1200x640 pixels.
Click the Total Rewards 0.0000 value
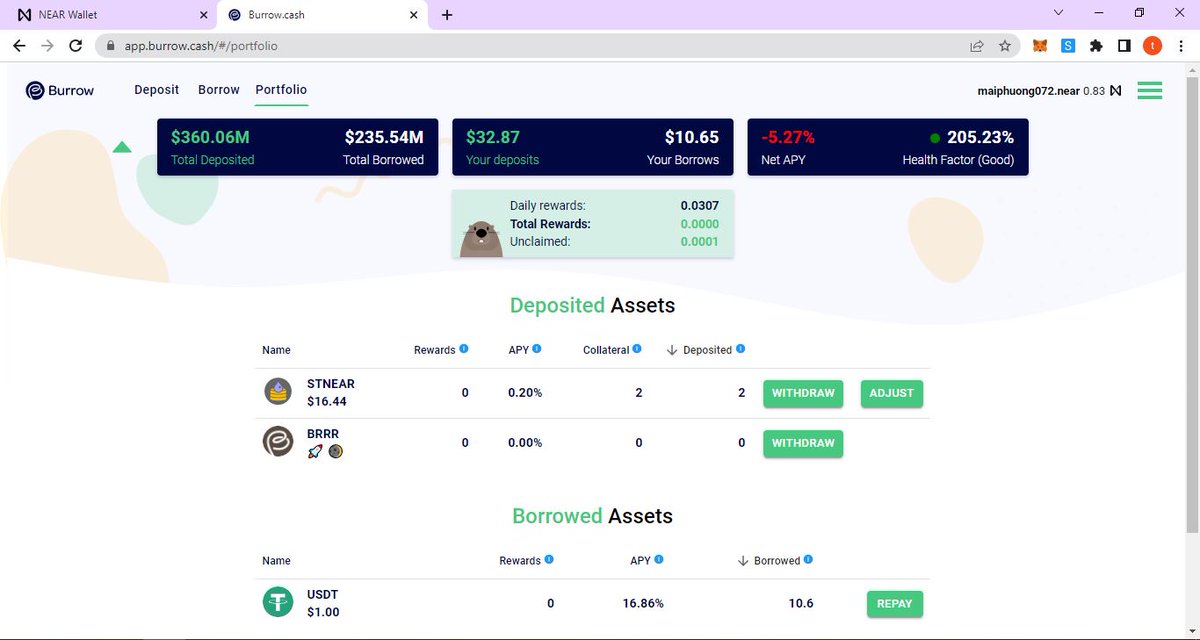pos(700,224)
